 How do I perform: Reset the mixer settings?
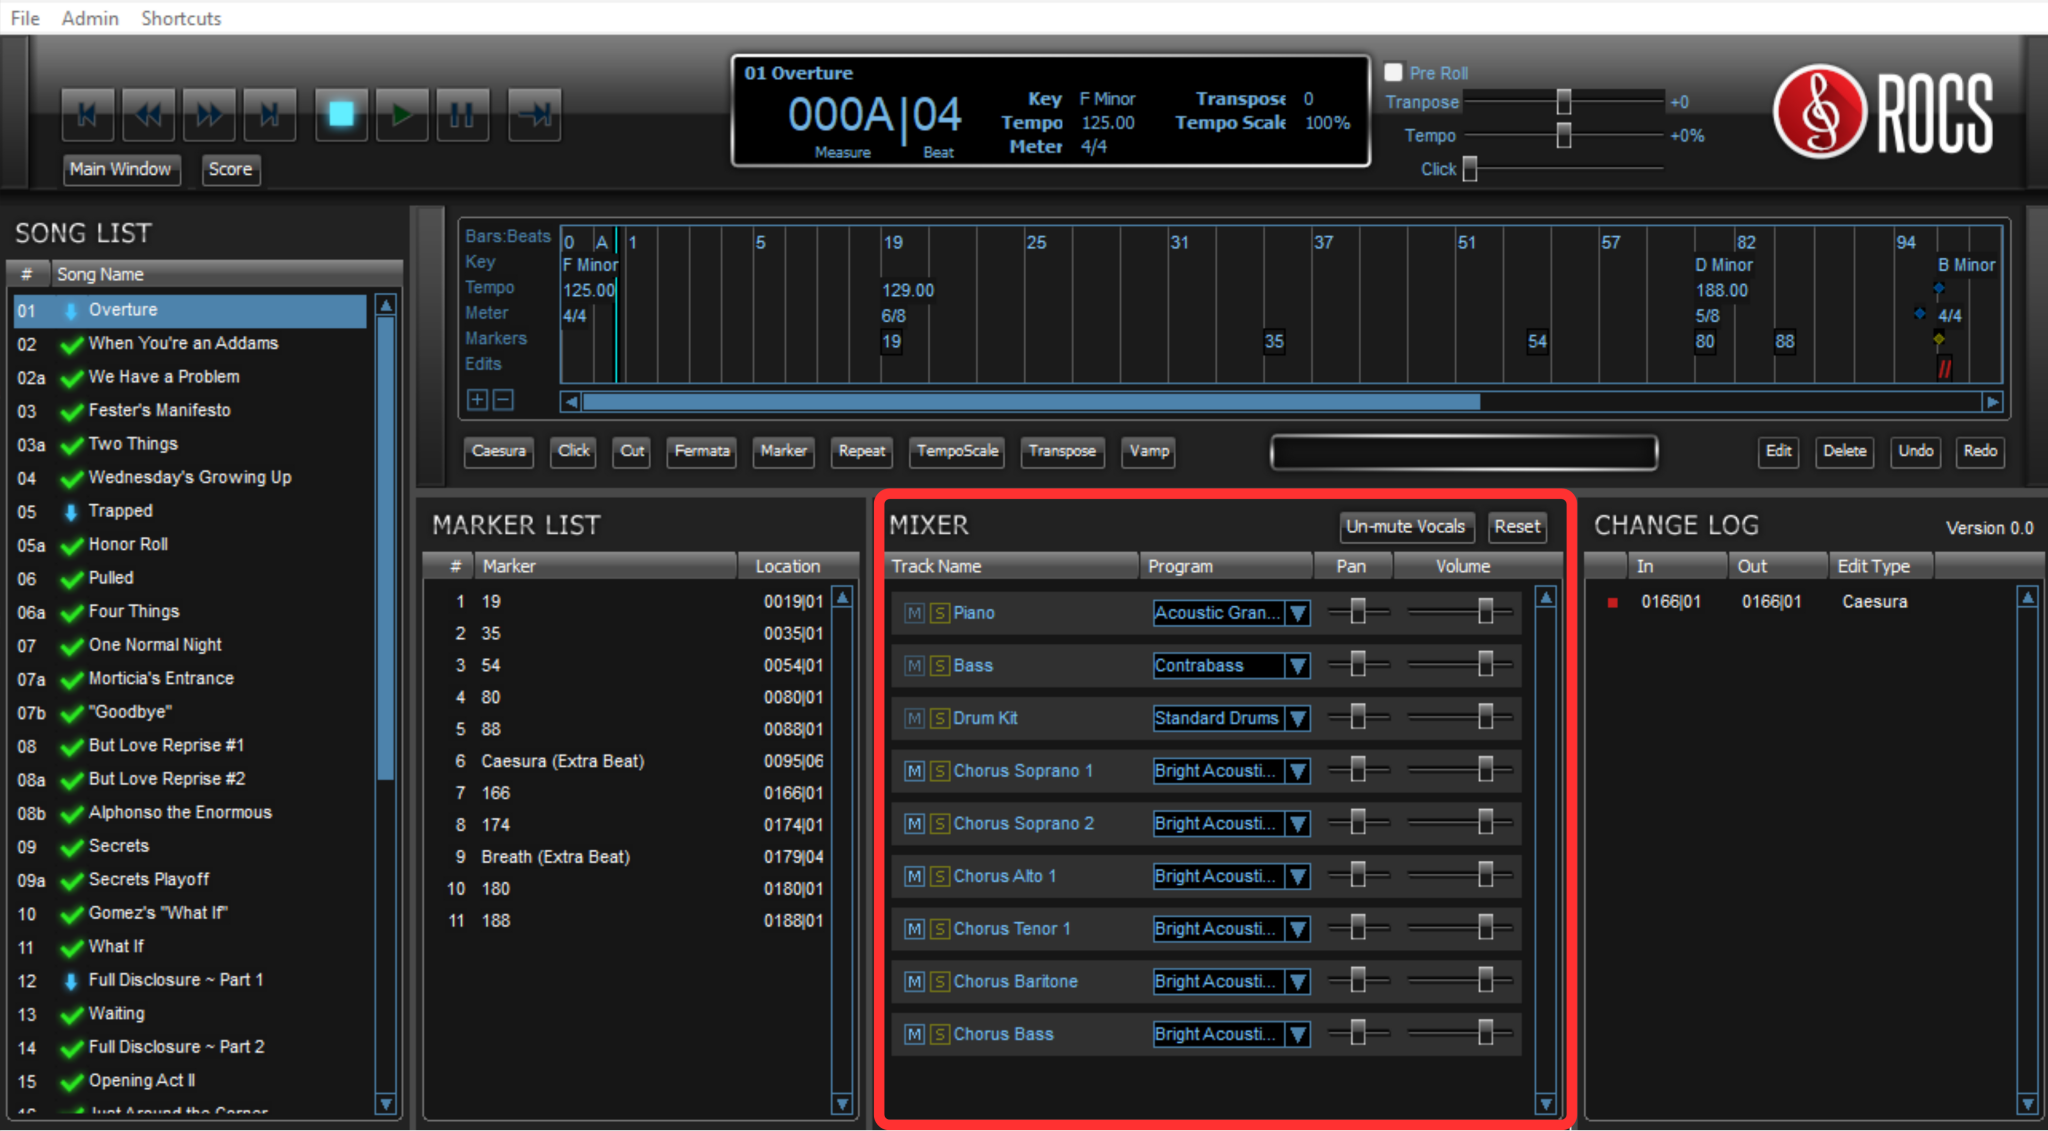(x=1517, y=527)
